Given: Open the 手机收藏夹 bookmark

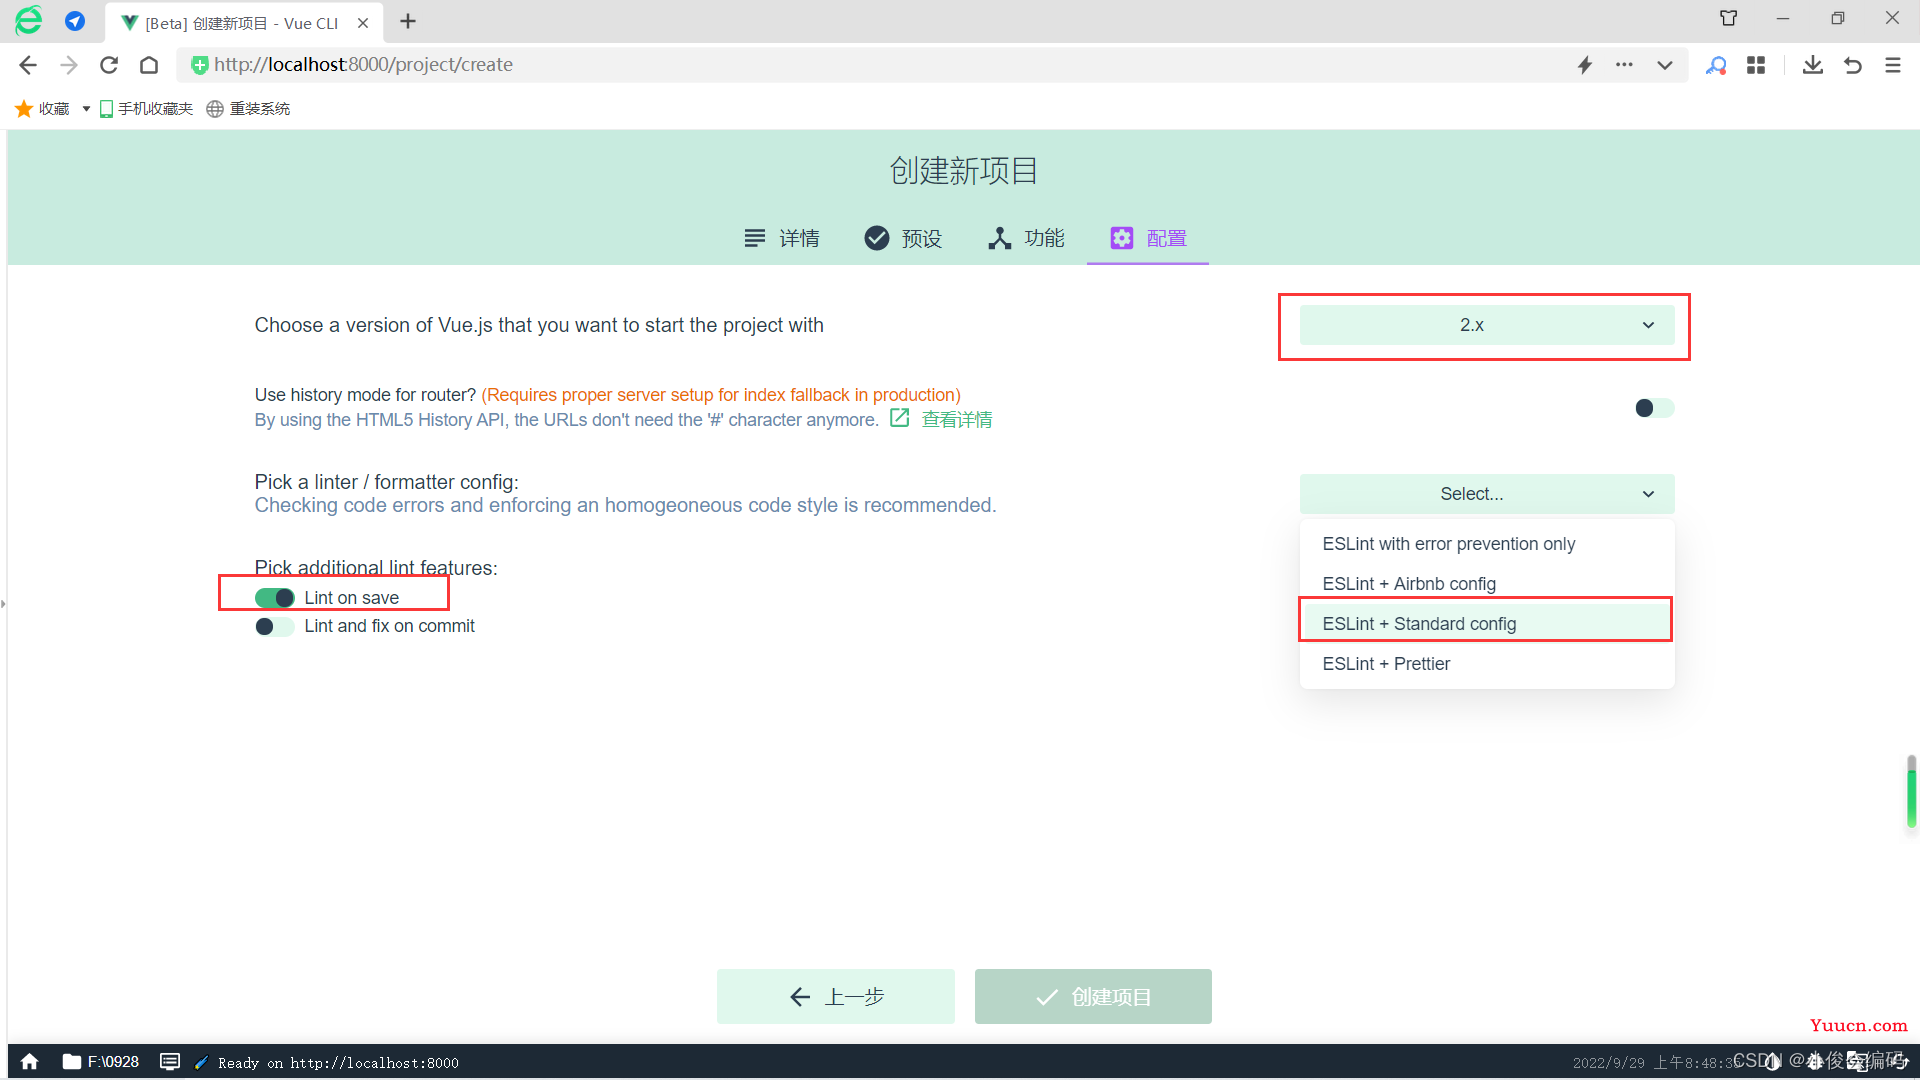Looking at the screenshot, I should click(x=146, y=108).
